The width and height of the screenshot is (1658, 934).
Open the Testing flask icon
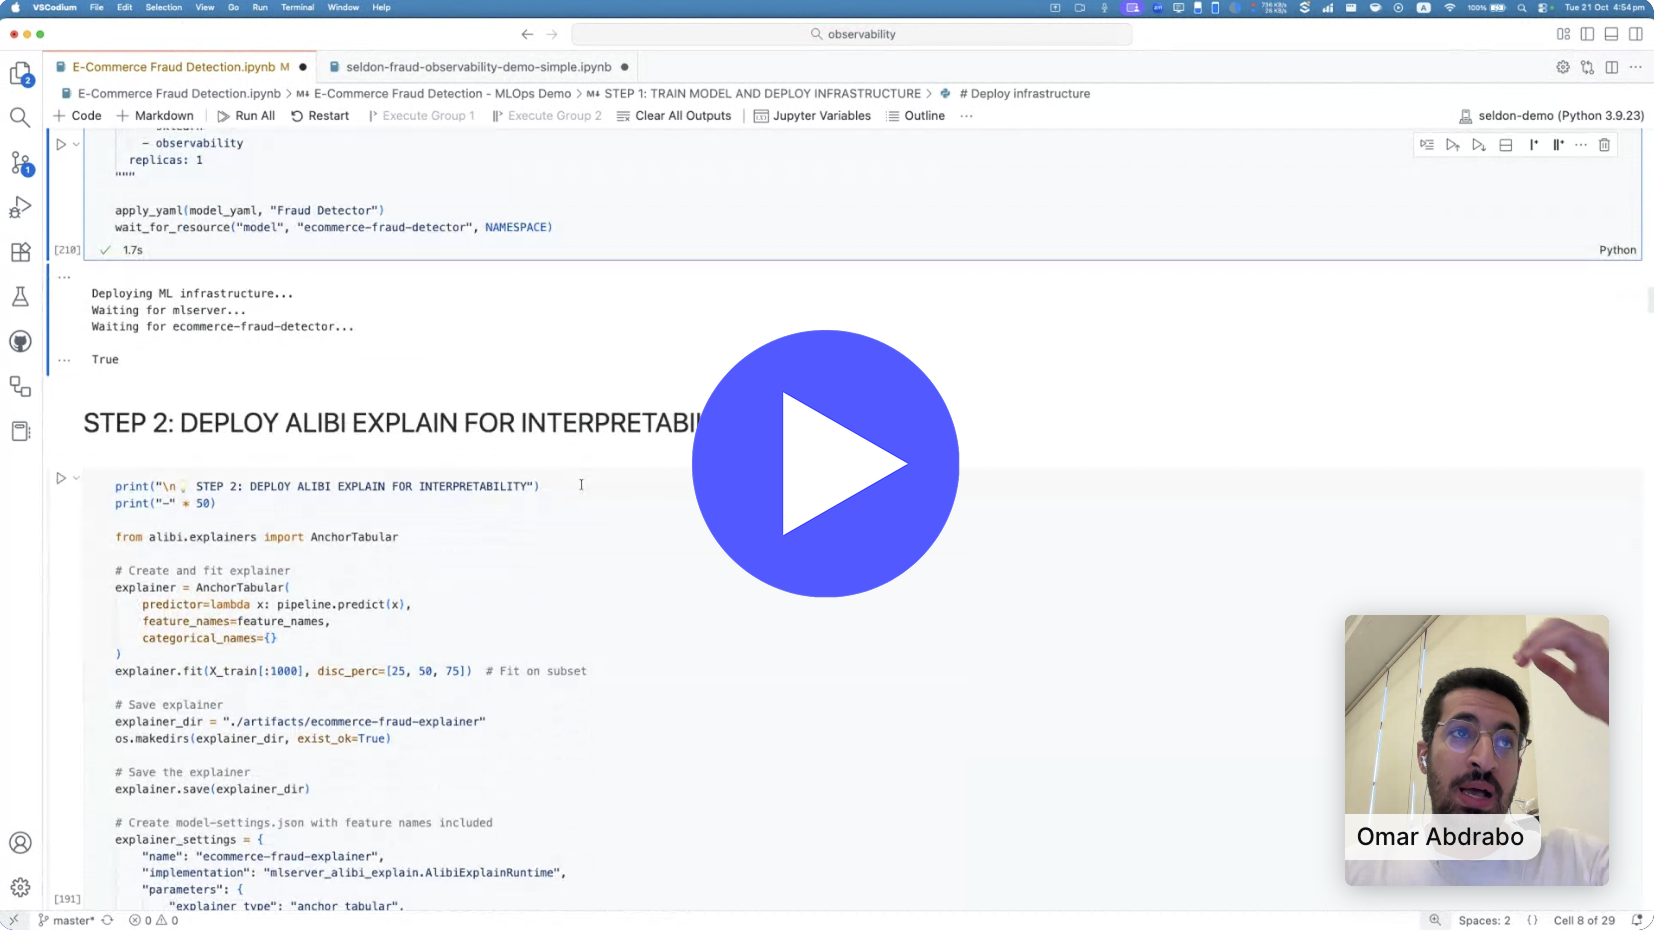(20, 297)
